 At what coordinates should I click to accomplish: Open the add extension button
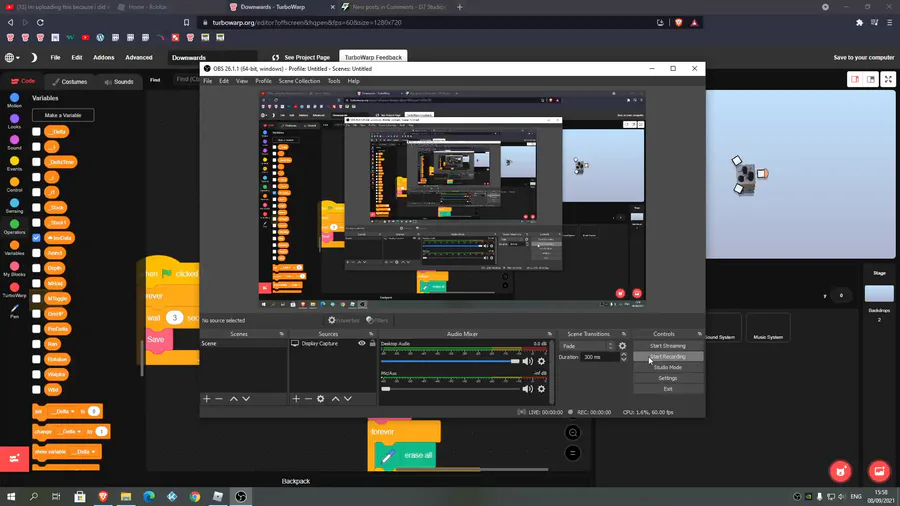pos(14,458)
